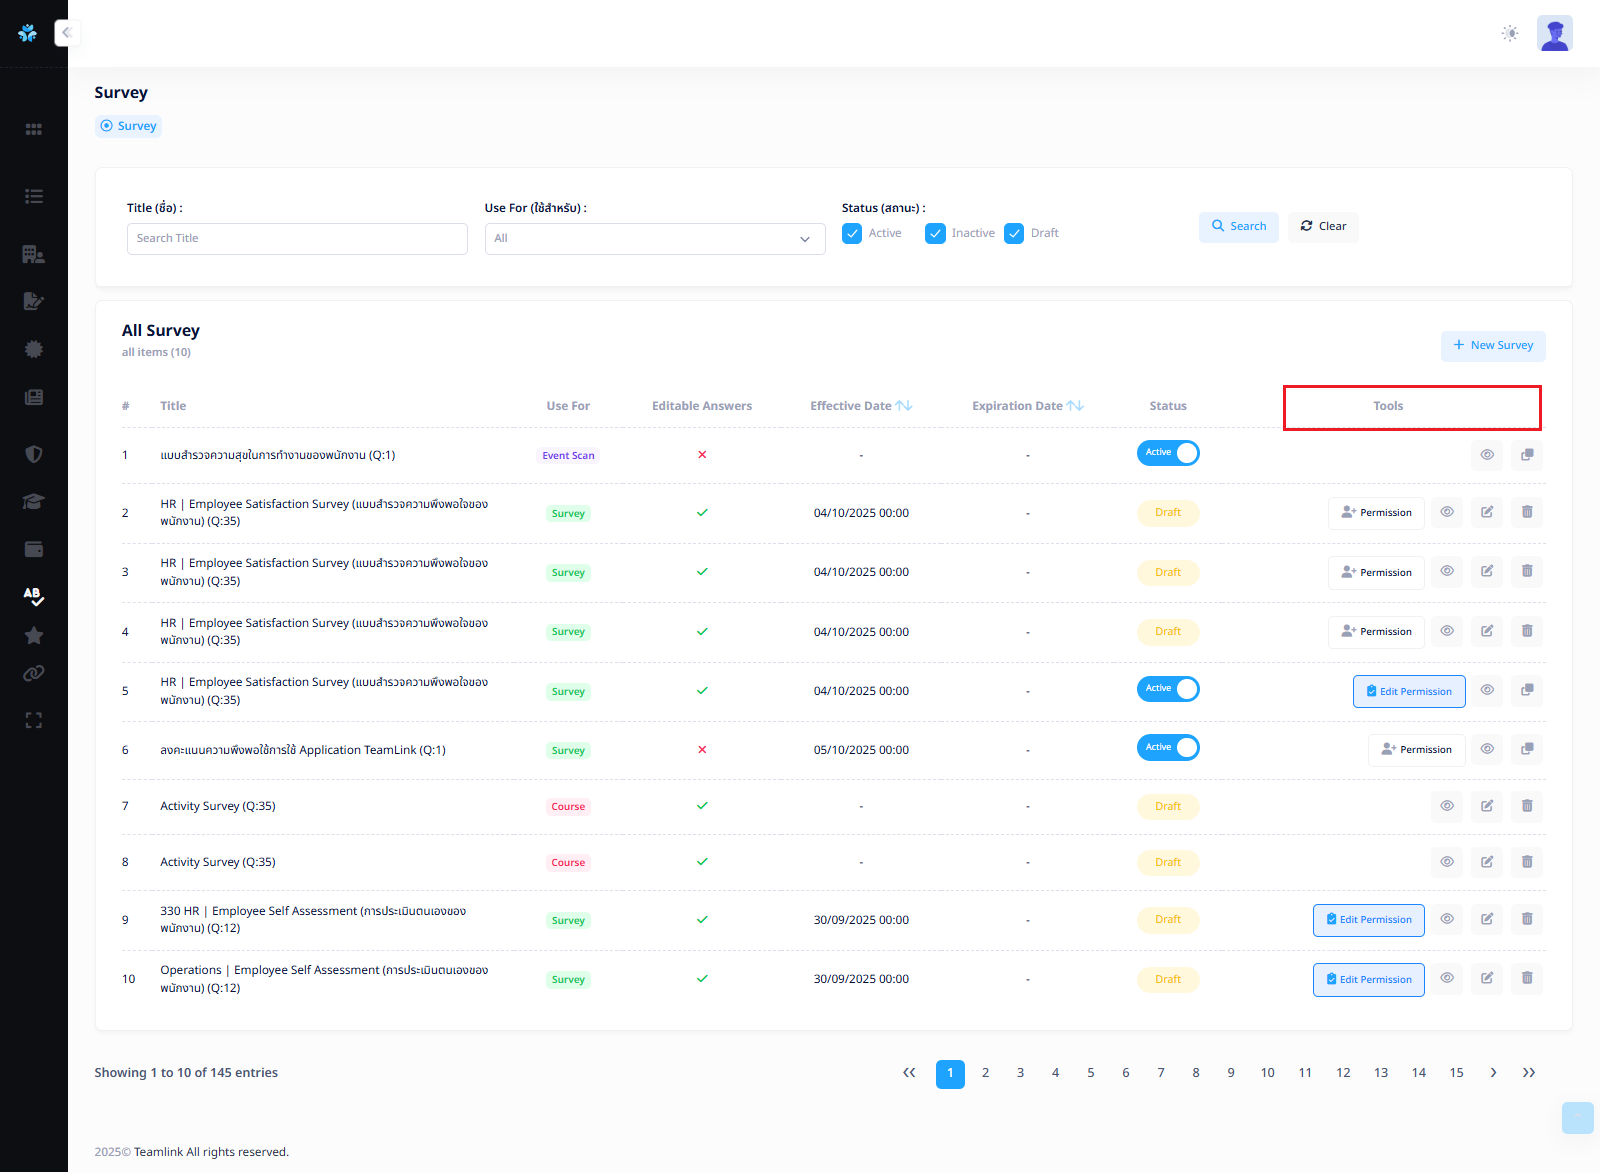1600x1173 pixels.
Task: Duplicate survey row 1 using copy icon
Action: coord(1526,455)
